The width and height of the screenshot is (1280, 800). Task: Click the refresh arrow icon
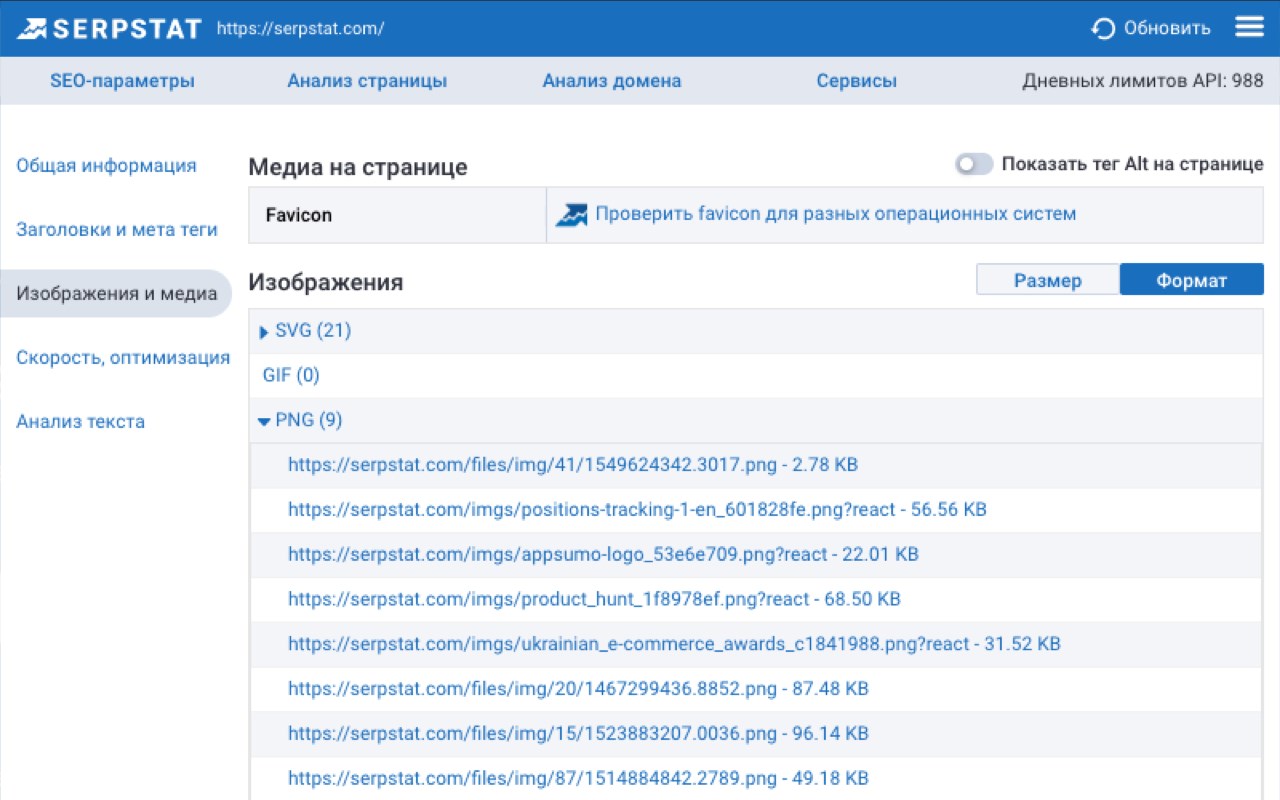click(1103, 28)
